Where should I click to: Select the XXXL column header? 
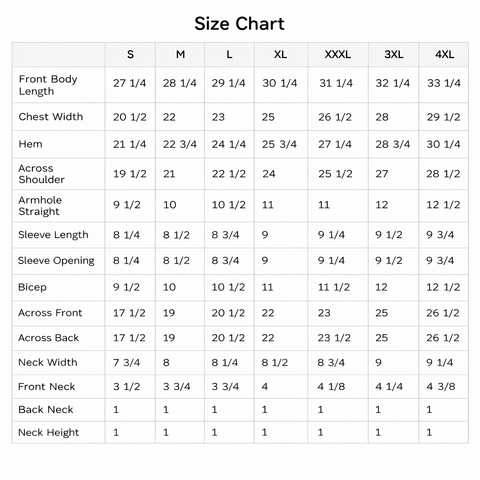[338, 54]
